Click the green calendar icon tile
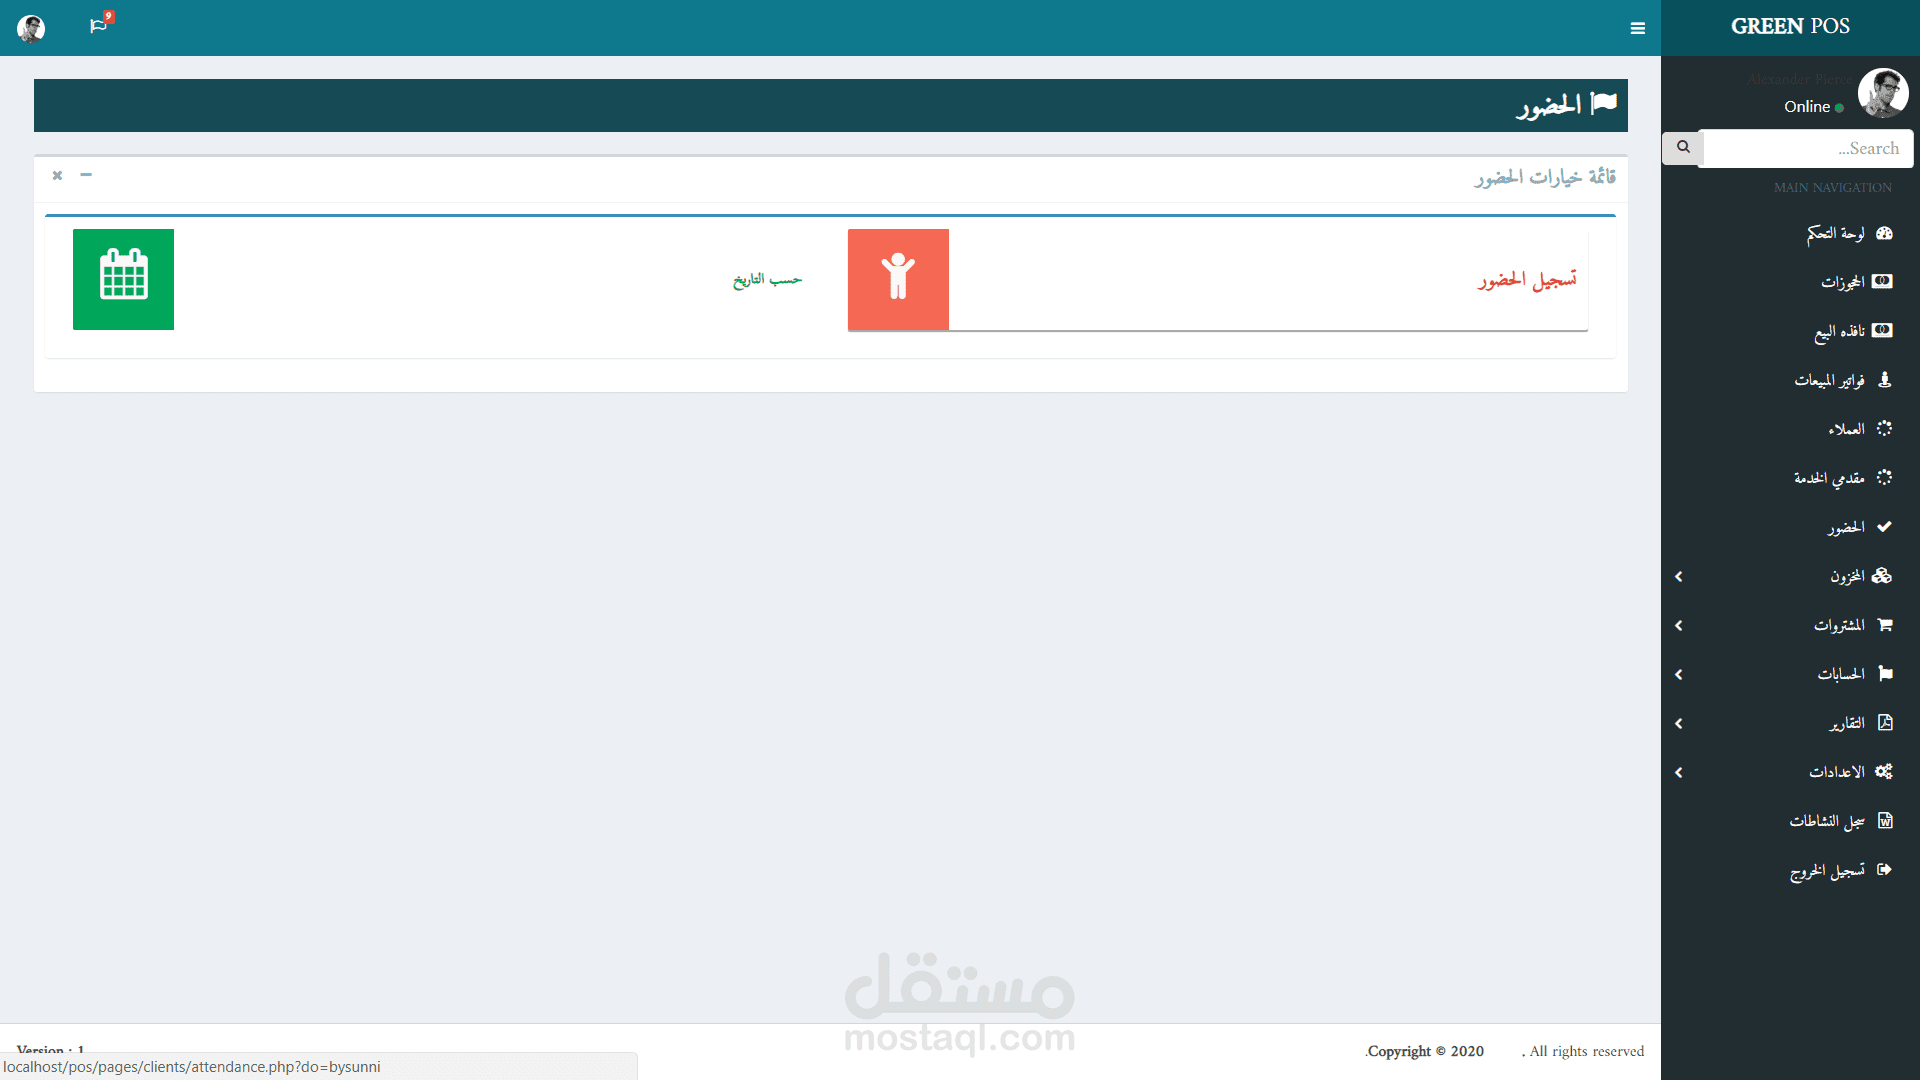1920x1080 pixels. tap(123, 279)
